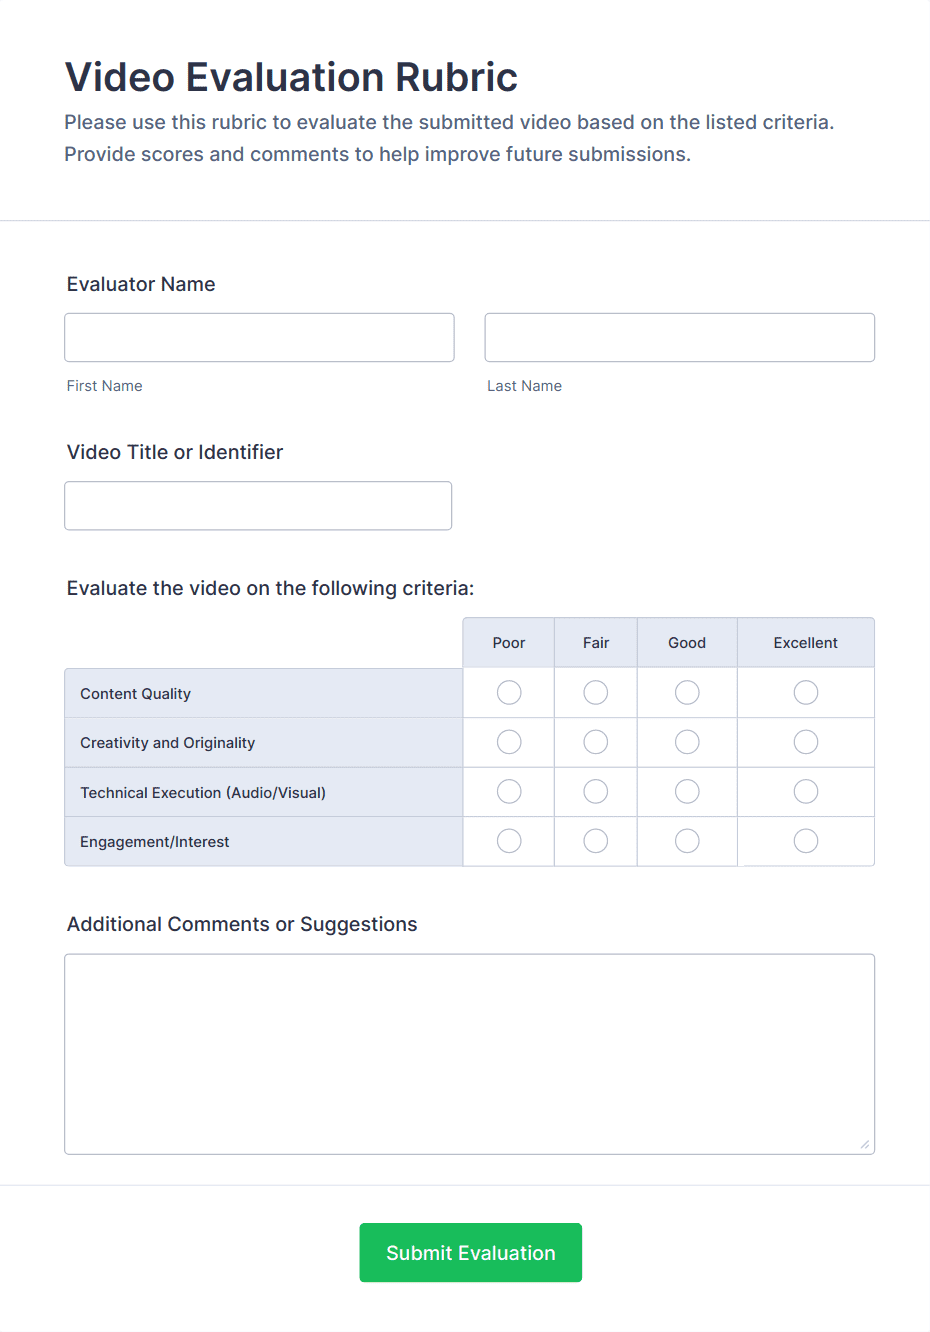Select Poor for Technical Execution
Viewport: 930px width, 1332px height.
pos(508,791)
